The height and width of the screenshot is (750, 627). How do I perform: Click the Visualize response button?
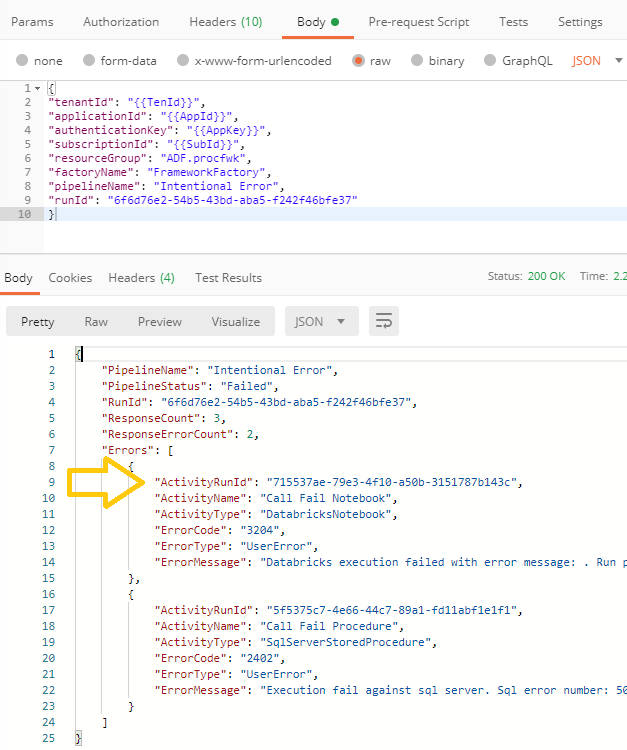click(x=235, y=321)
